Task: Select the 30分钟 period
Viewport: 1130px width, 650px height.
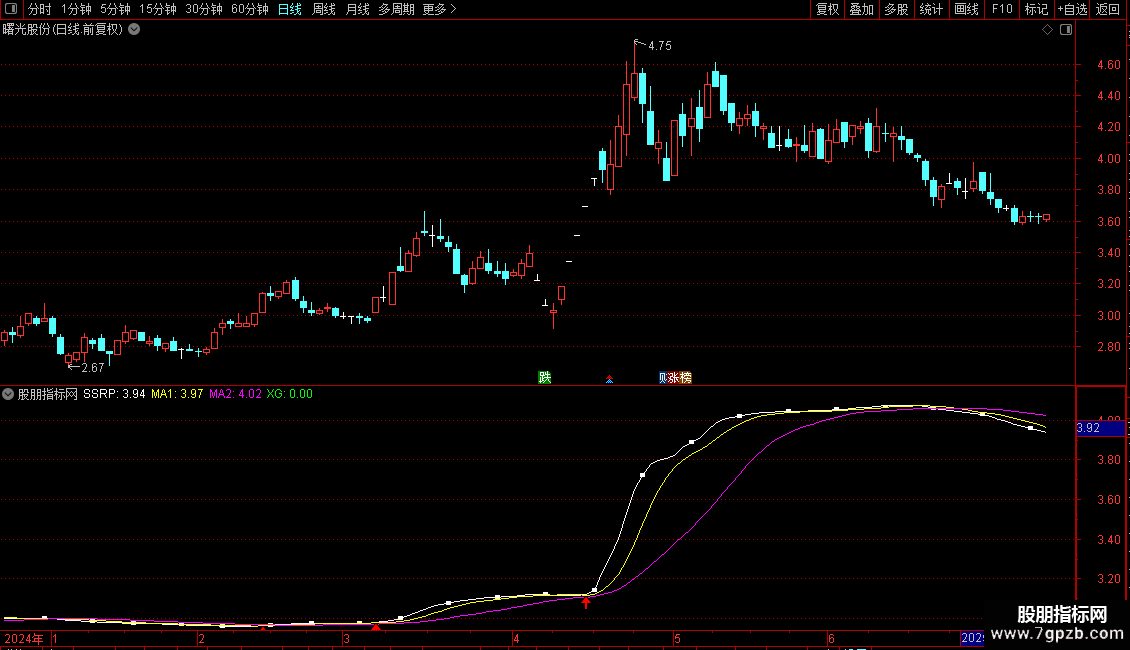Action: [x=203, y=9]
